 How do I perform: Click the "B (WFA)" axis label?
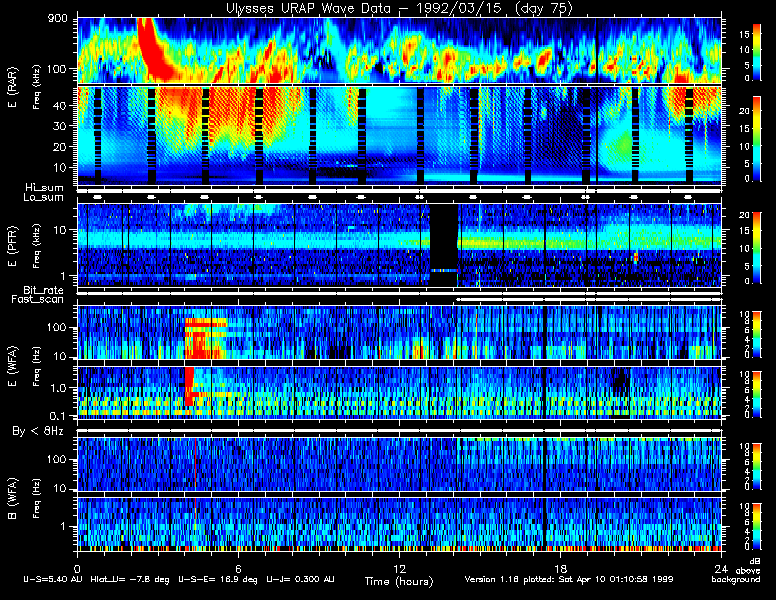point(12,498)
